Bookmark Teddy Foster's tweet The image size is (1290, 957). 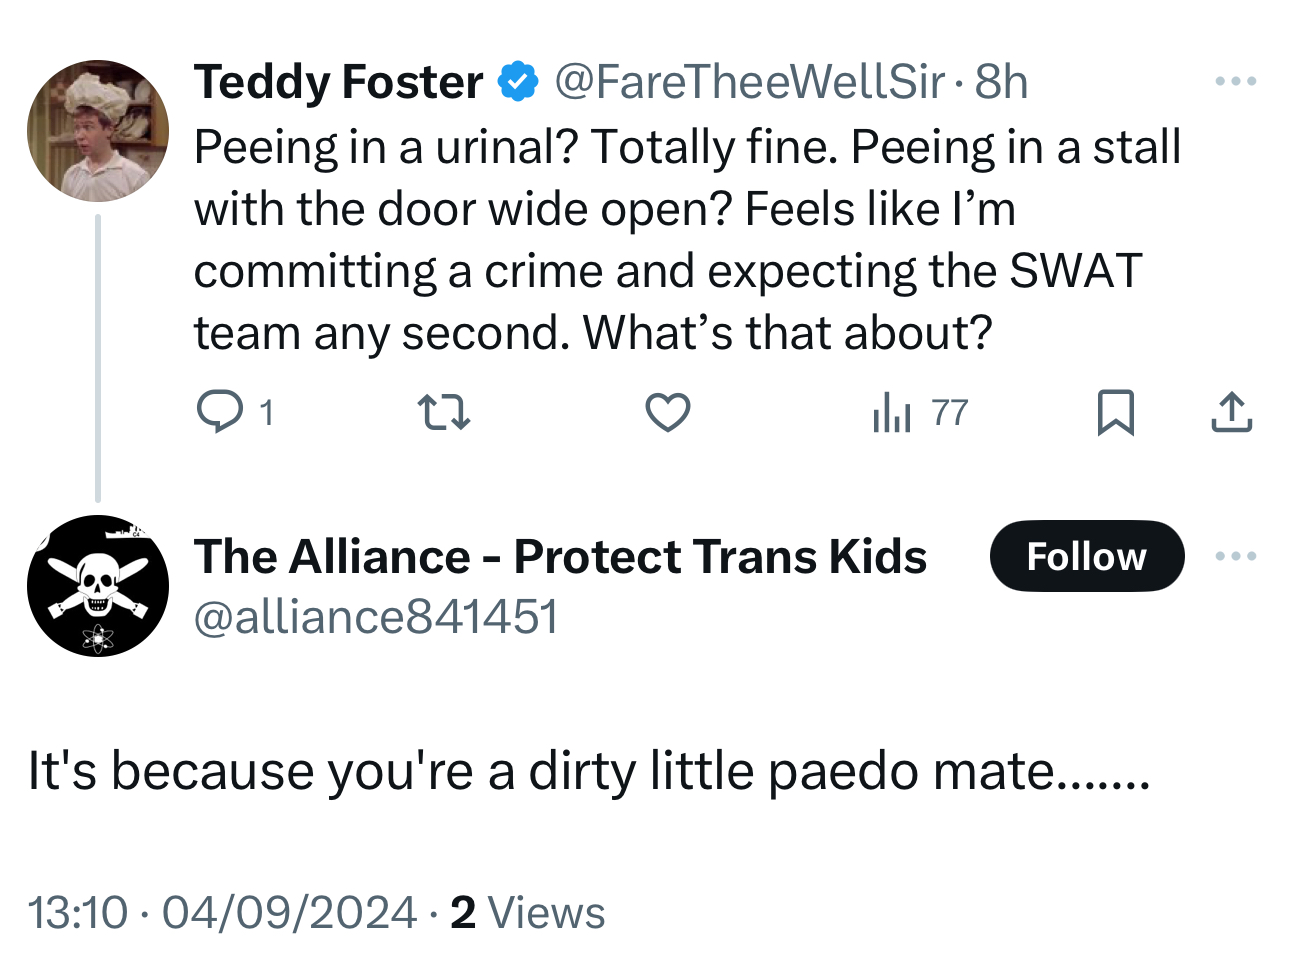tap(1115, 412)
